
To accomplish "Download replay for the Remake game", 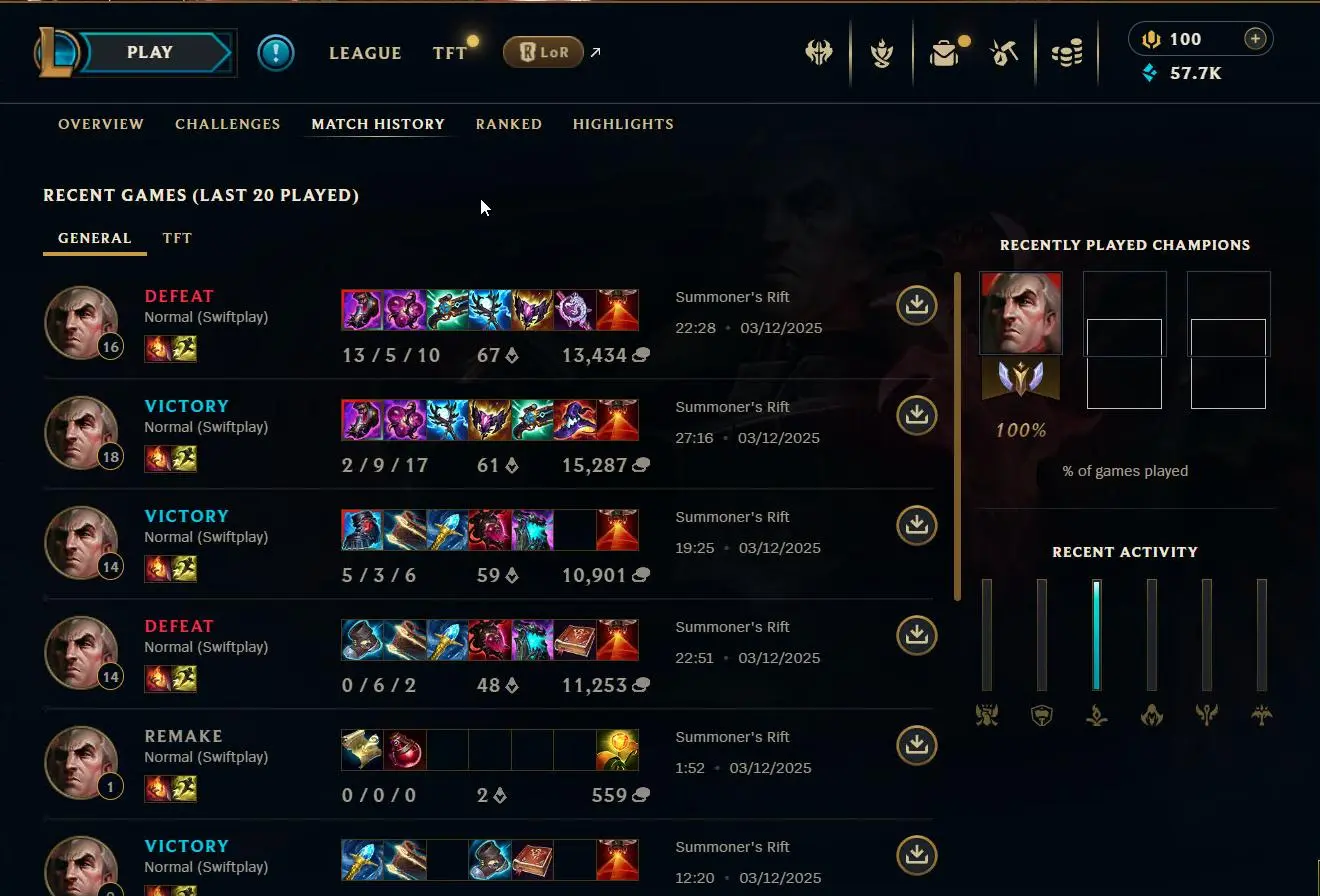I will [x=916, y=746].
